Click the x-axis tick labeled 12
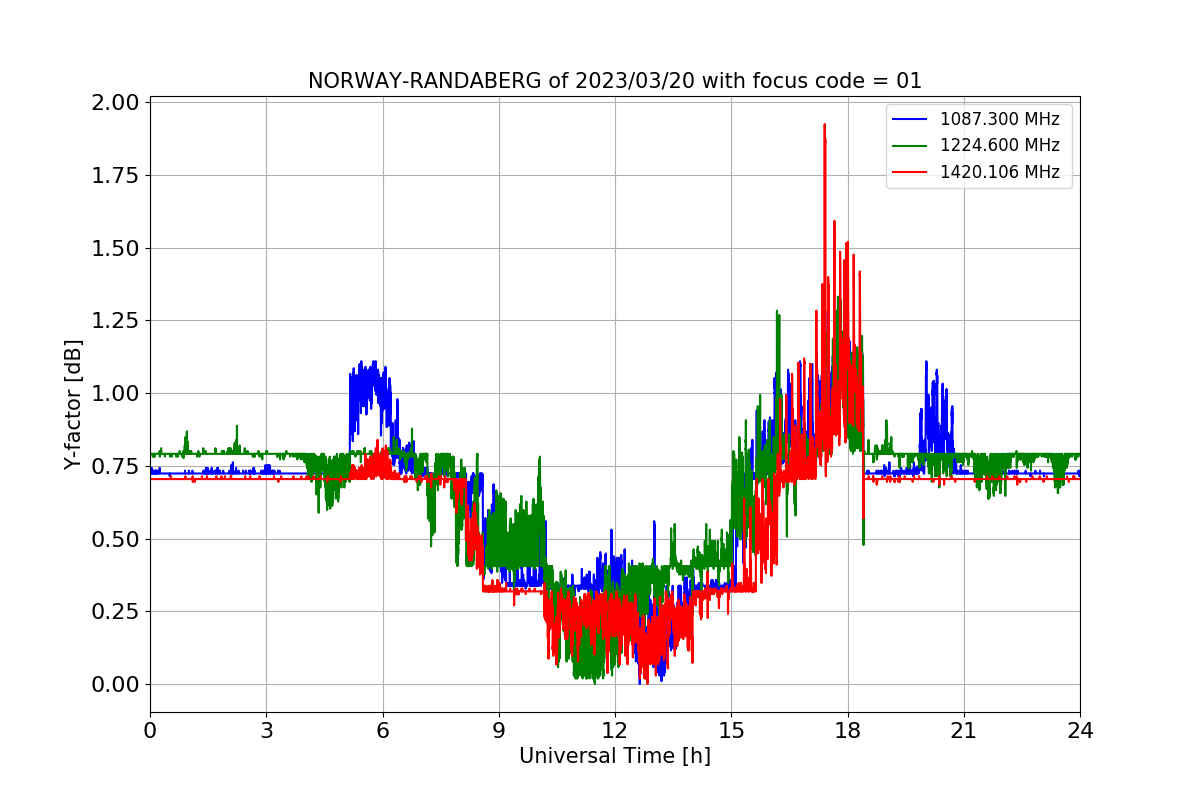 [615, 731]
